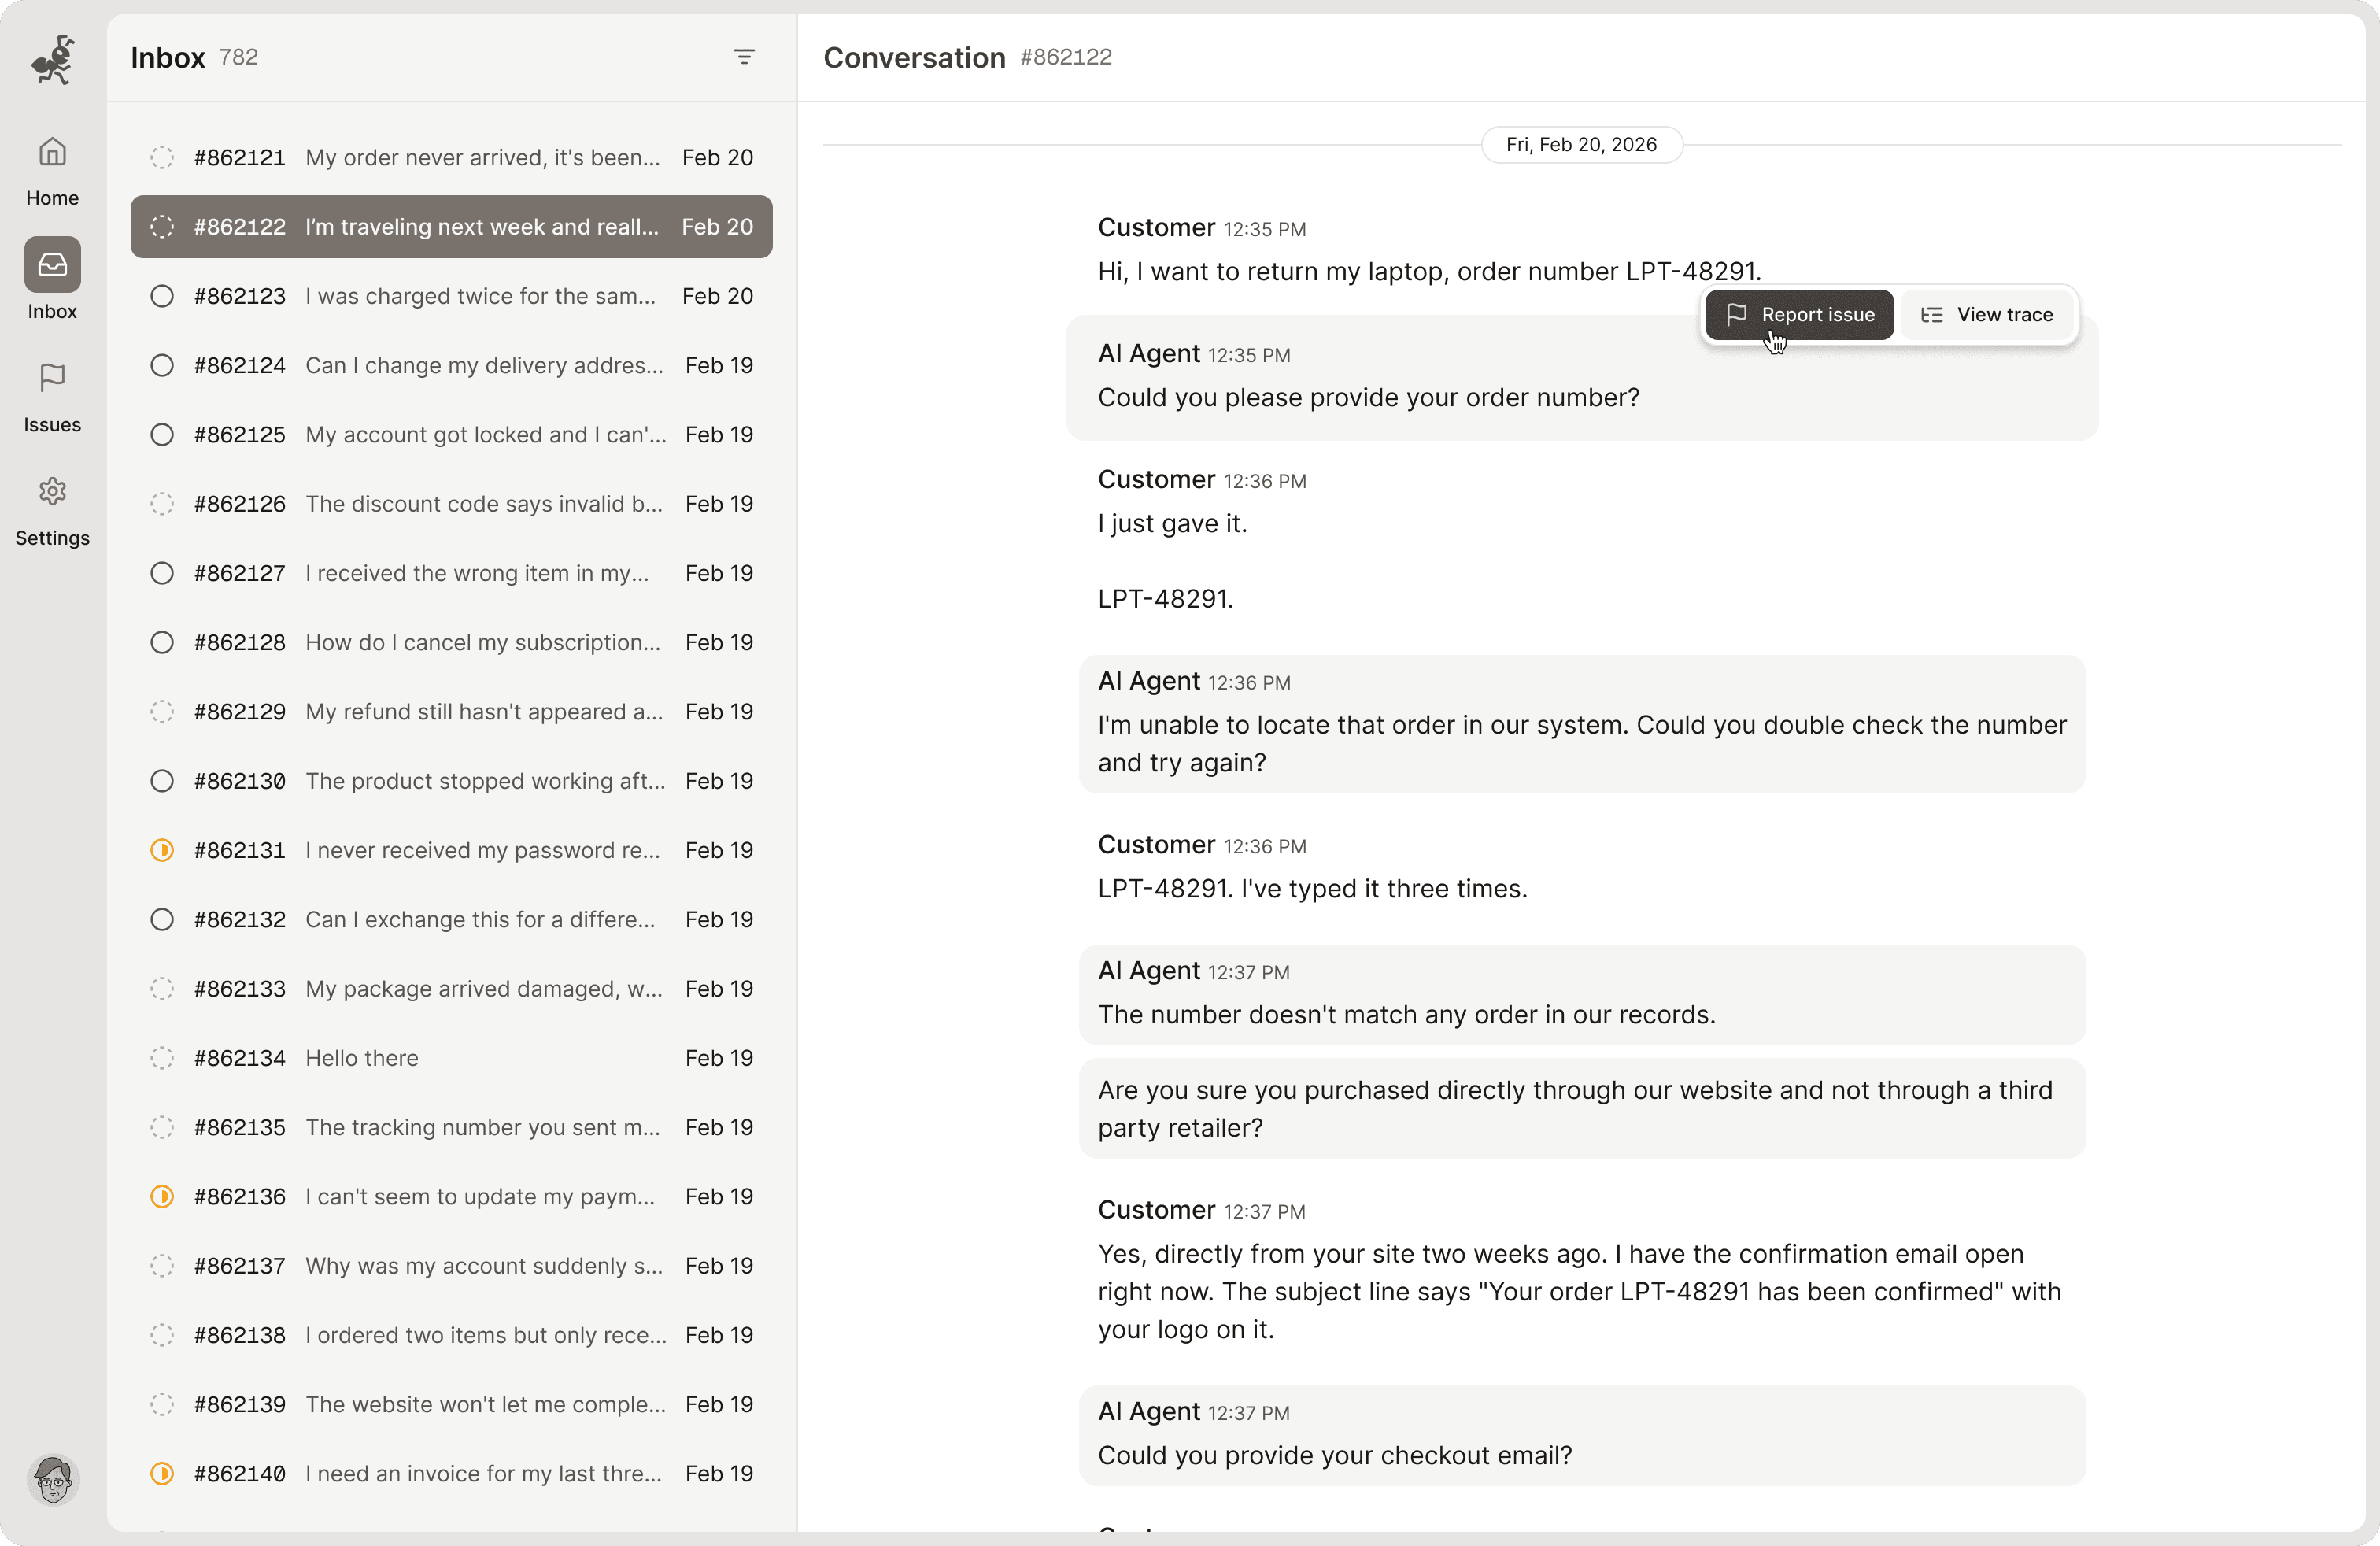Click orange status icon of #862136

pyautogui.click(x=162, y=1197)
